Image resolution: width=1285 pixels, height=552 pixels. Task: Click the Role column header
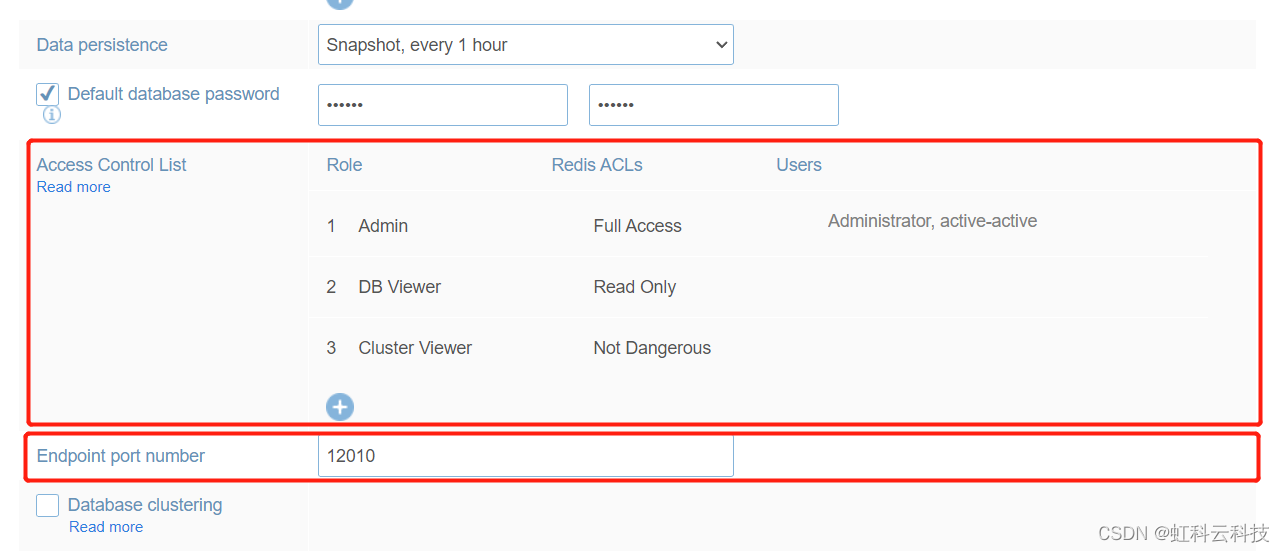click(x=344, y=165)
